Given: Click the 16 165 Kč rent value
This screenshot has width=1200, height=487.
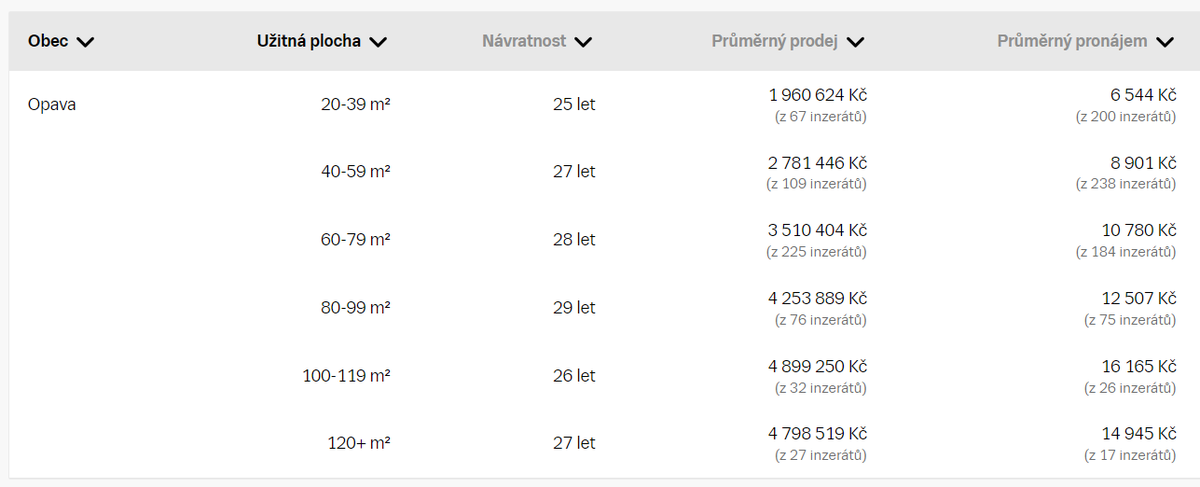Looking at the screenshot, I should (x=1139, y=367).
